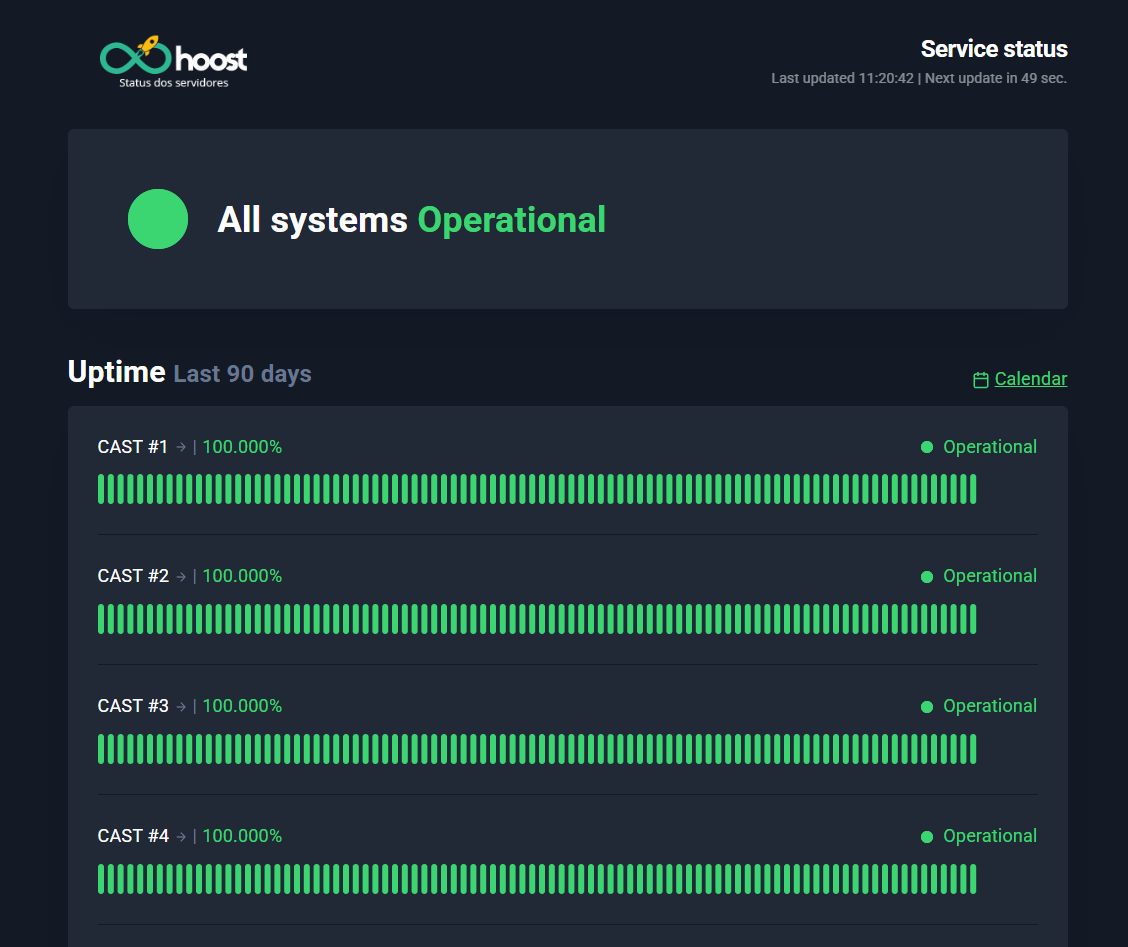Click the green dot beside CAST #3 Operational
Screen dimensions: 1128x947
click(x=927, y=707)
